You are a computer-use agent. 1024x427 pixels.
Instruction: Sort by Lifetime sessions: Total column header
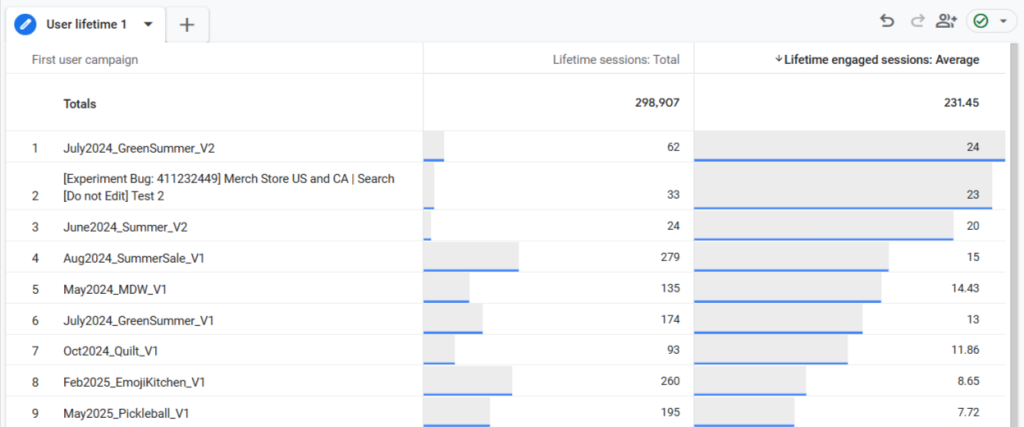click(616, 60)
